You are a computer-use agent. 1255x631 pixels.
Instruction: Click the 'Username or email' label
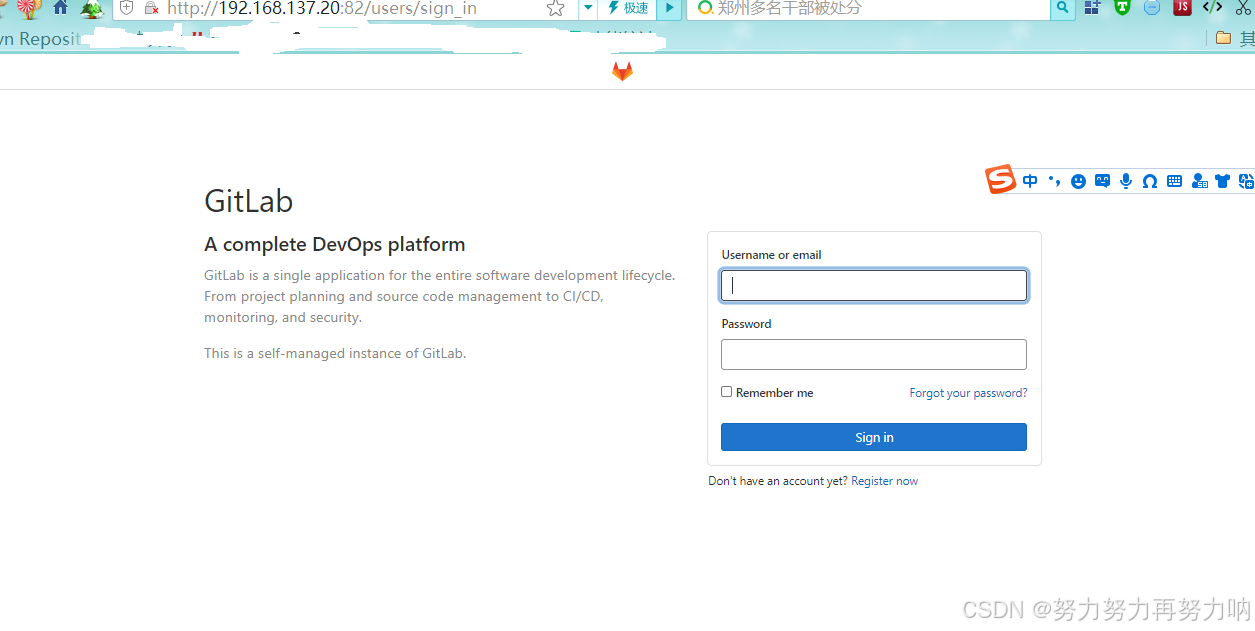click(771, 255)
